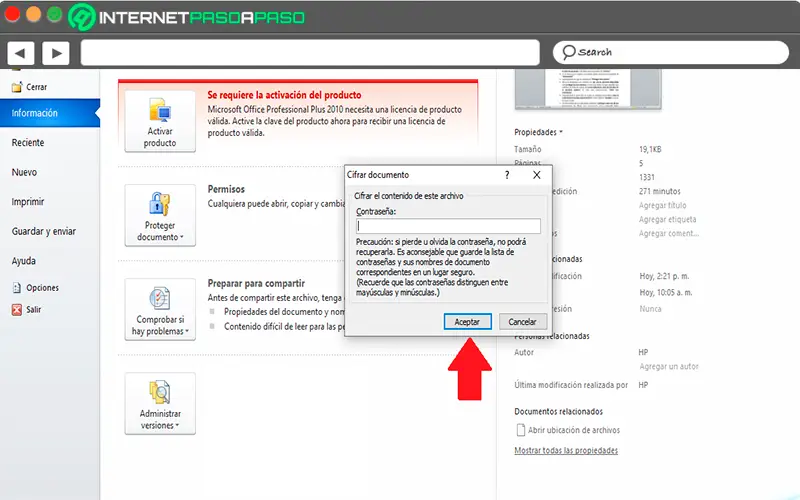
Task: Click the 'Hoy, 2:21 p. m.' value
Action: coord(664,276)
